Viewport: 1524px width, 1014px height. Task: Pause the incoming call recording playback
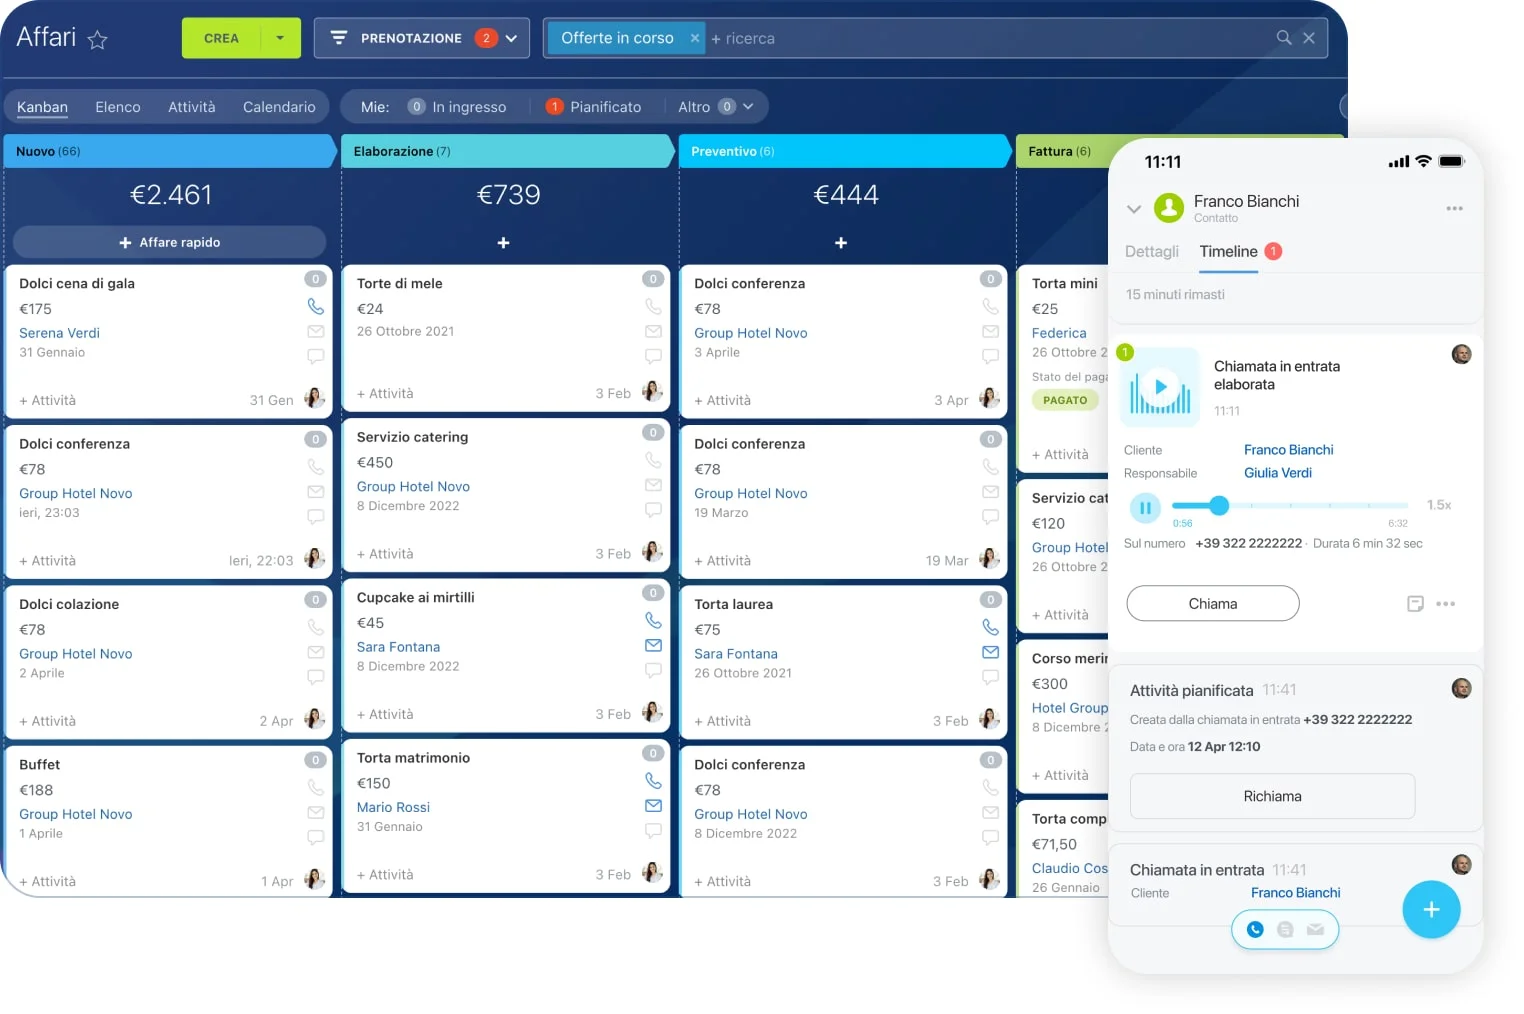[x=1145, y=508]
